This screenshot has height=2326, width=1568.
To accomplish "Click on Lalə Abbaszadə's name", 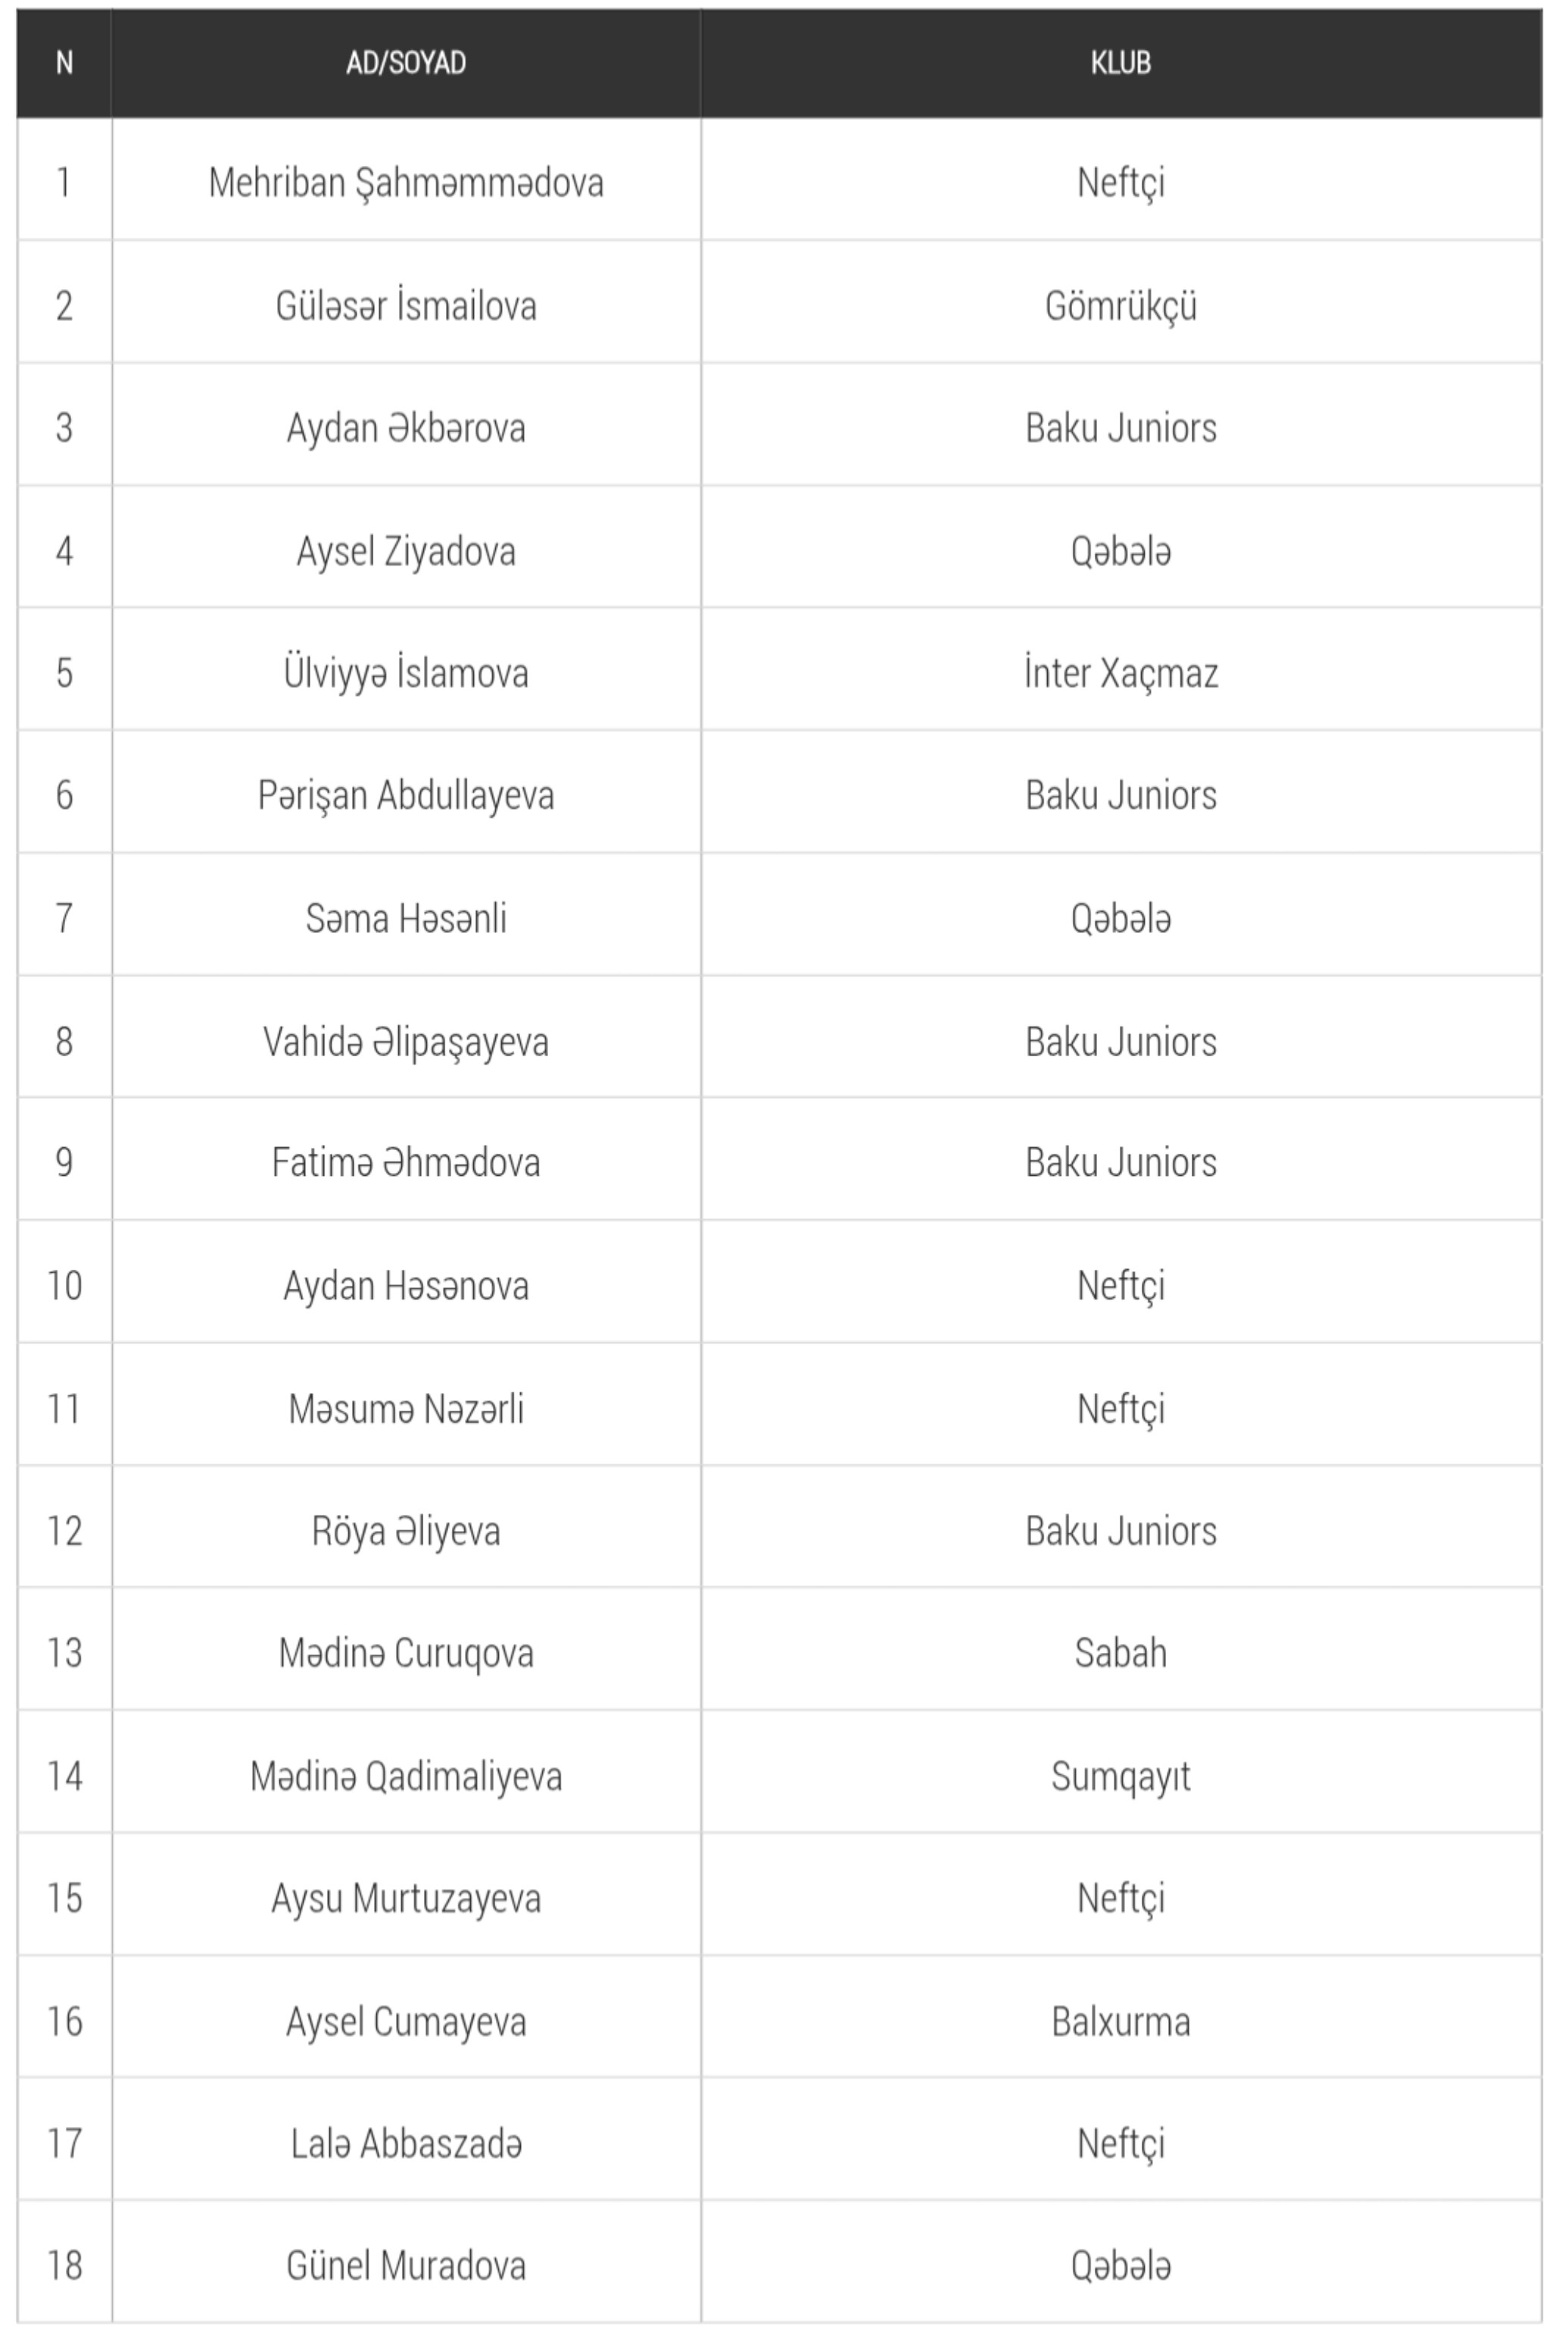I will (x=406, y=2144).
